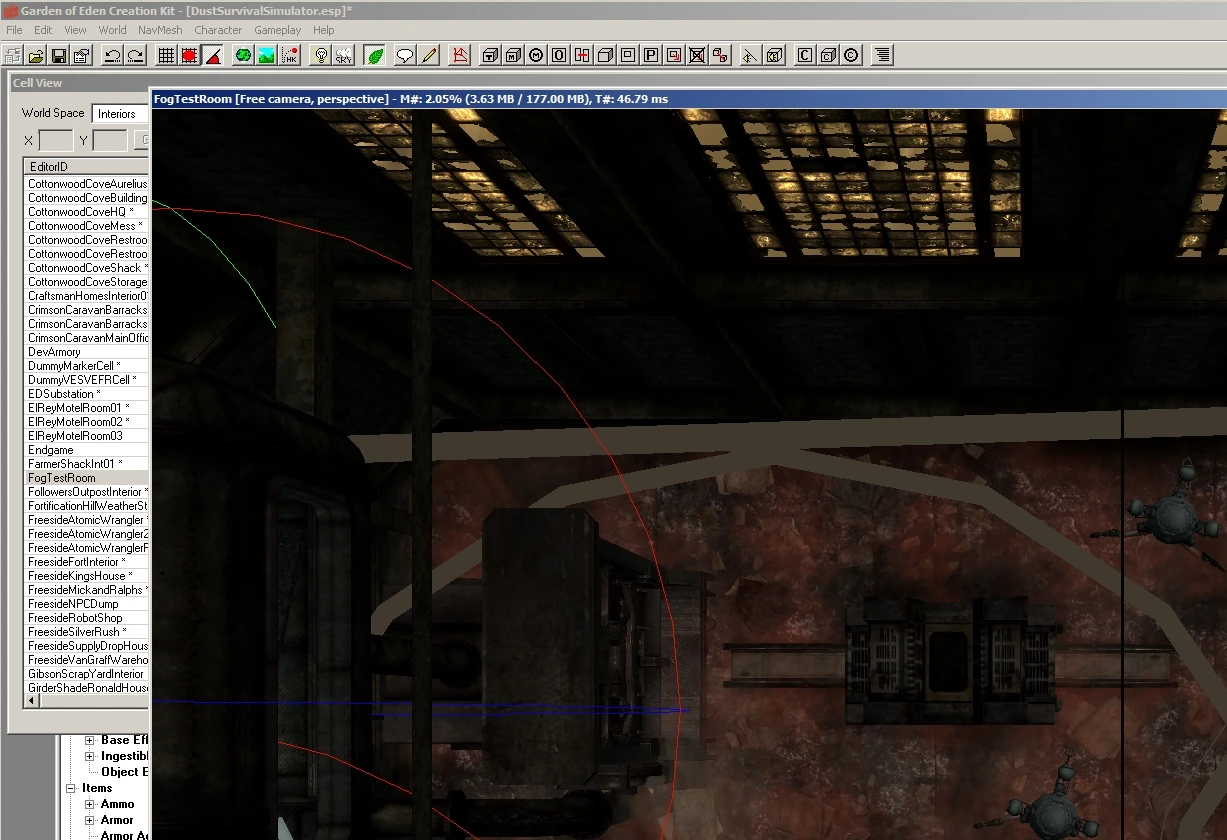1227x840 pixels.
Task: Click the cube with C icon
Action: pos(828,55)
